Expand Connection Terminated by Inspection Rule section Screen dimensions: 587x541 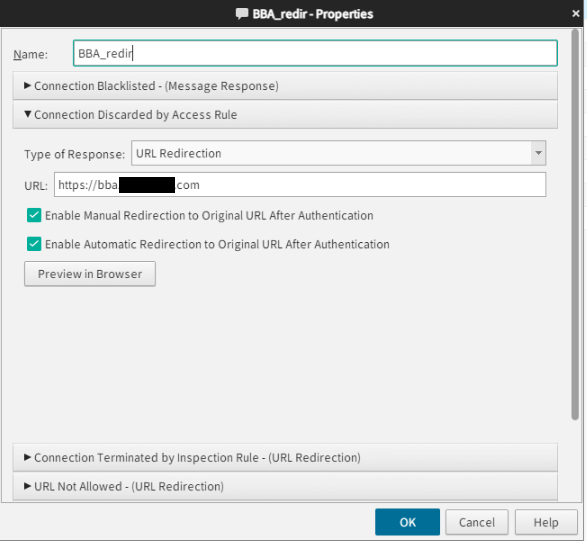click(285, 458)
